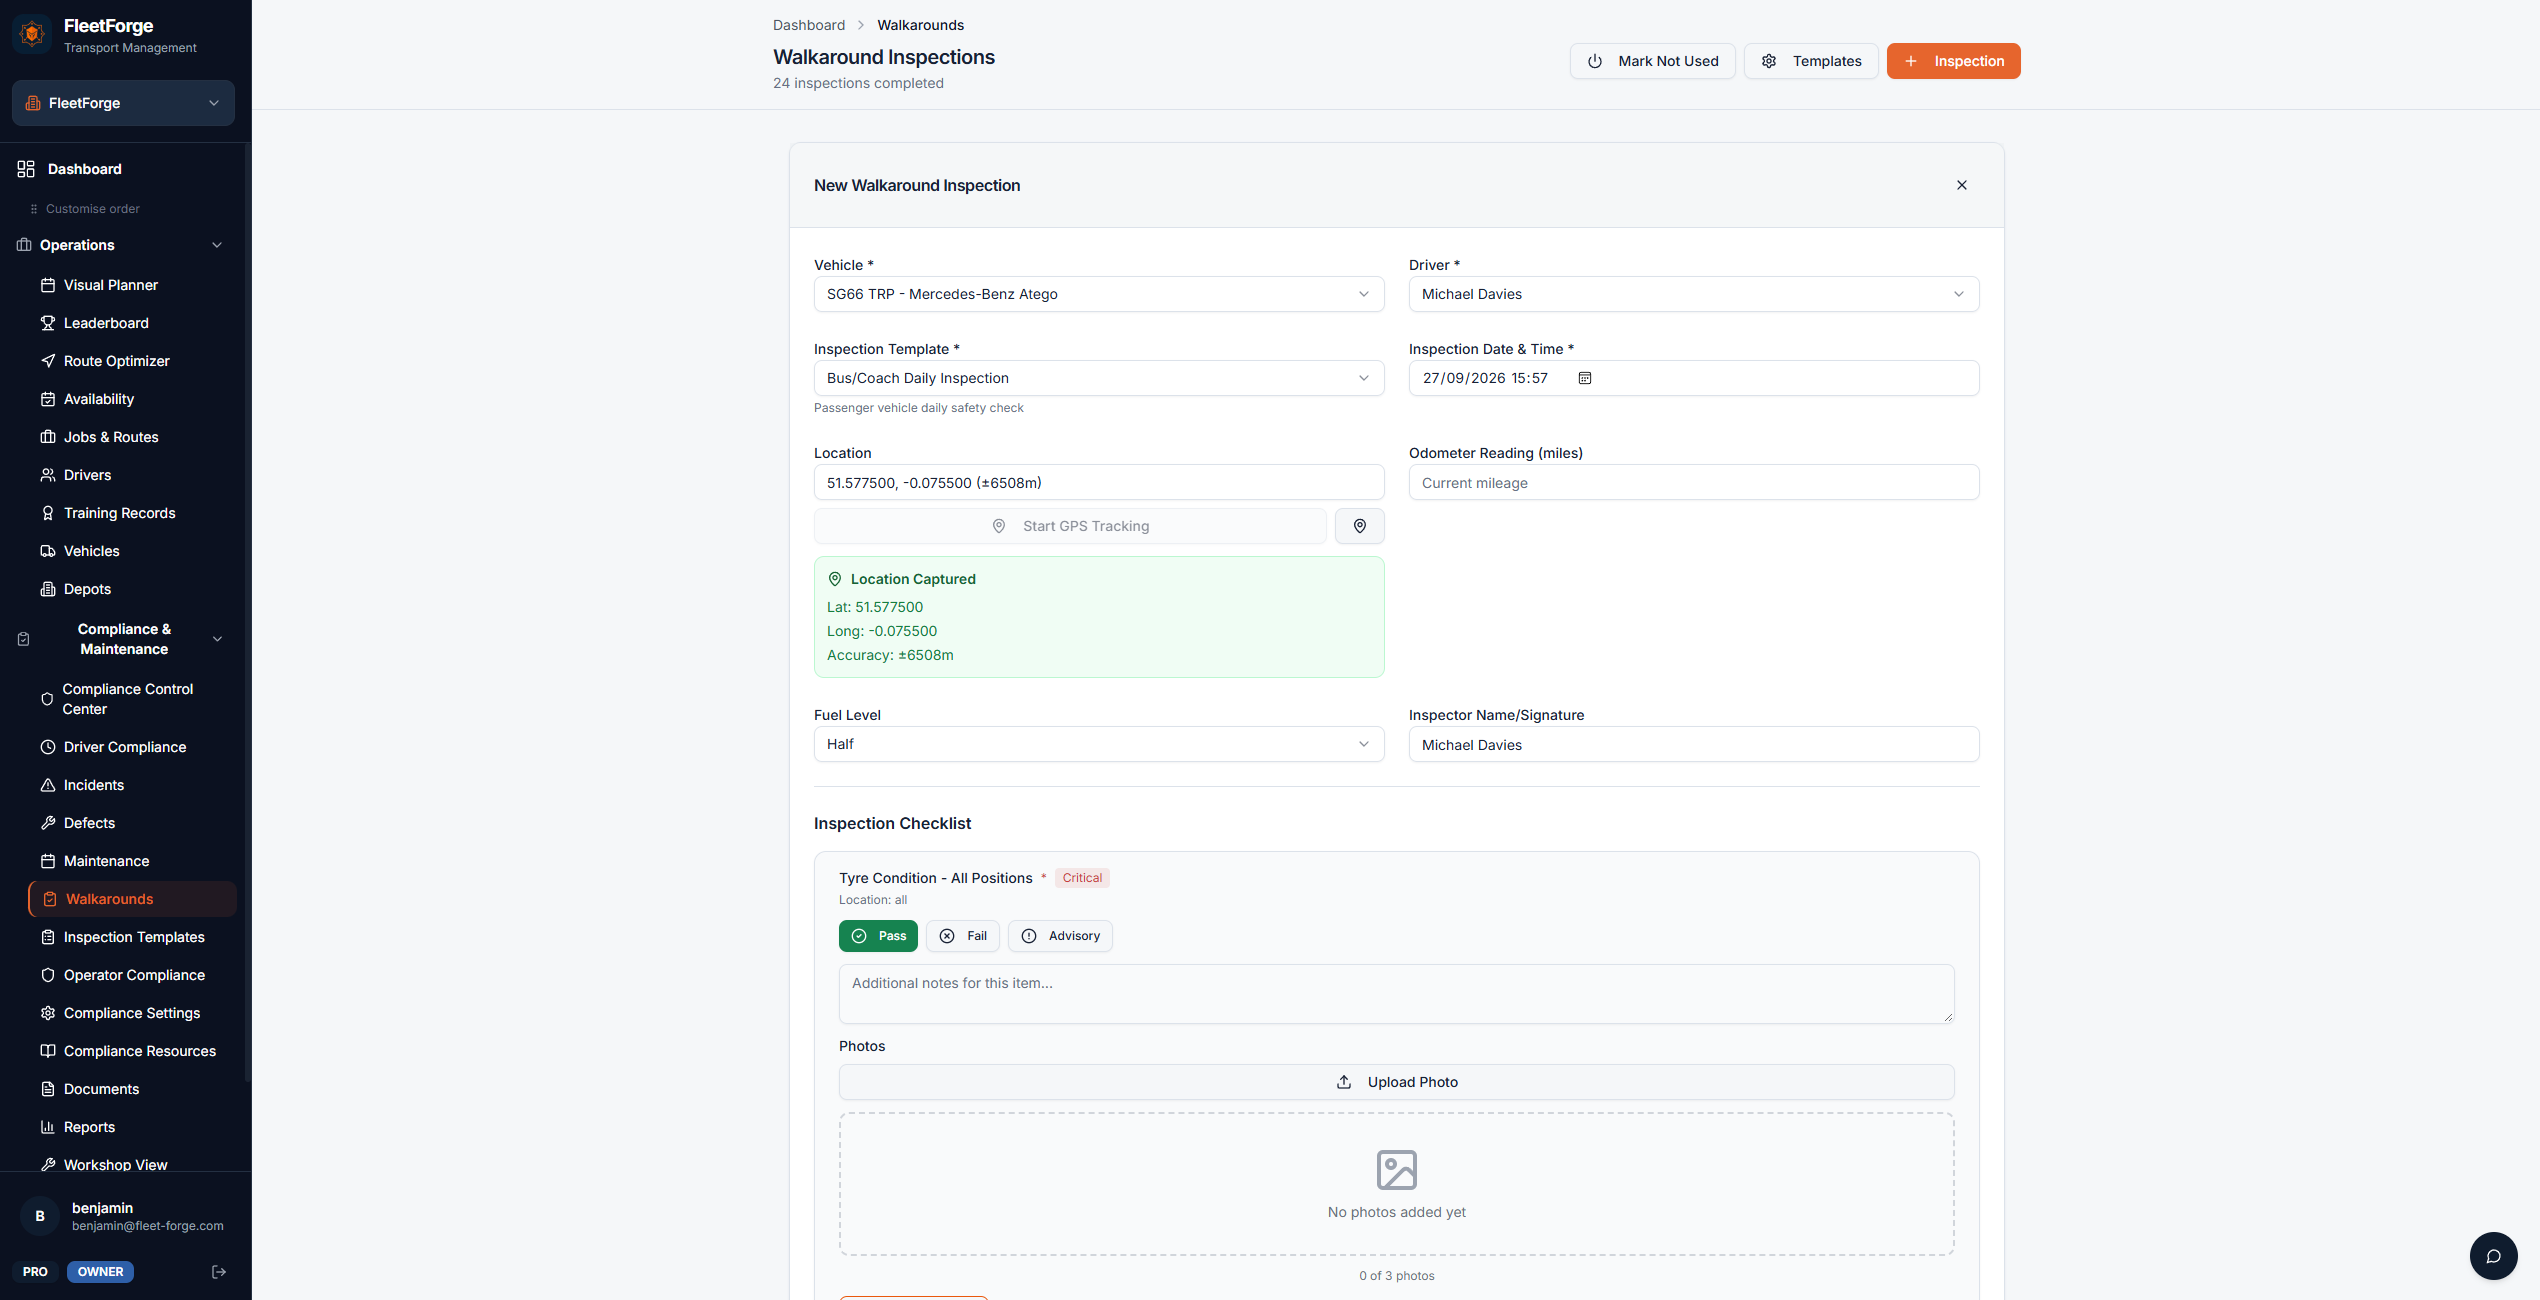Image resolution: width=2540 pixels, height=1300 pixels.
Task: Close the New Walkaround Inspection form
Action: (1962, 185)
